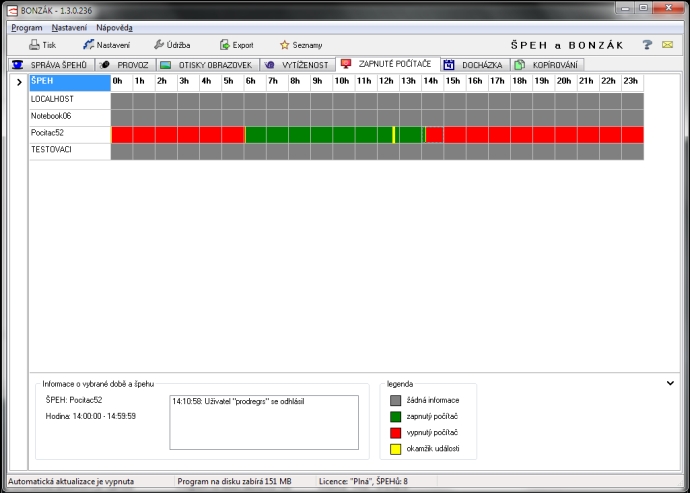Open the Program menu
The image size is (690, 493).
pos(27,28)
